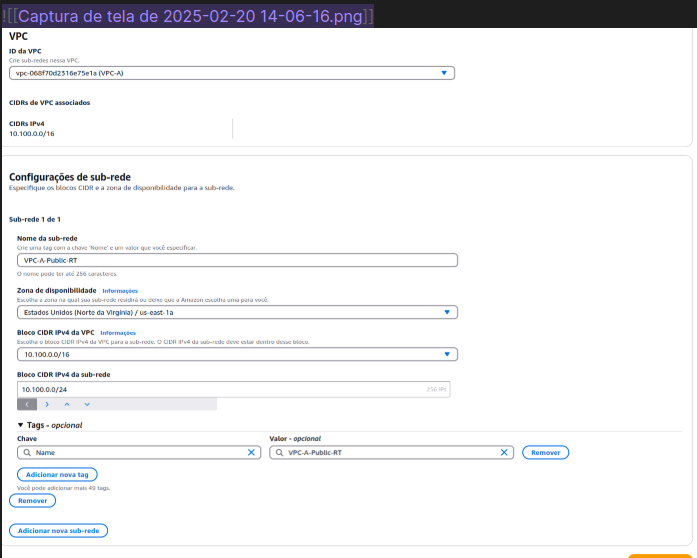Click Informações link beside Bloco CIDR IPv4 da VPC
Viewport: 697px width, 558px height.
coord(117,333)
